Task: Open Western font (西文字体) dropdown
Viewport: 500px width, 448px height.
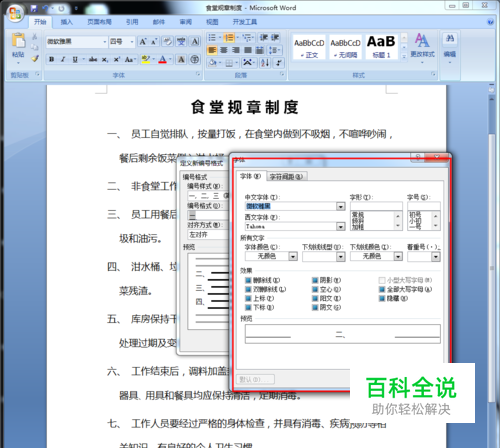Action: point(340,226)
